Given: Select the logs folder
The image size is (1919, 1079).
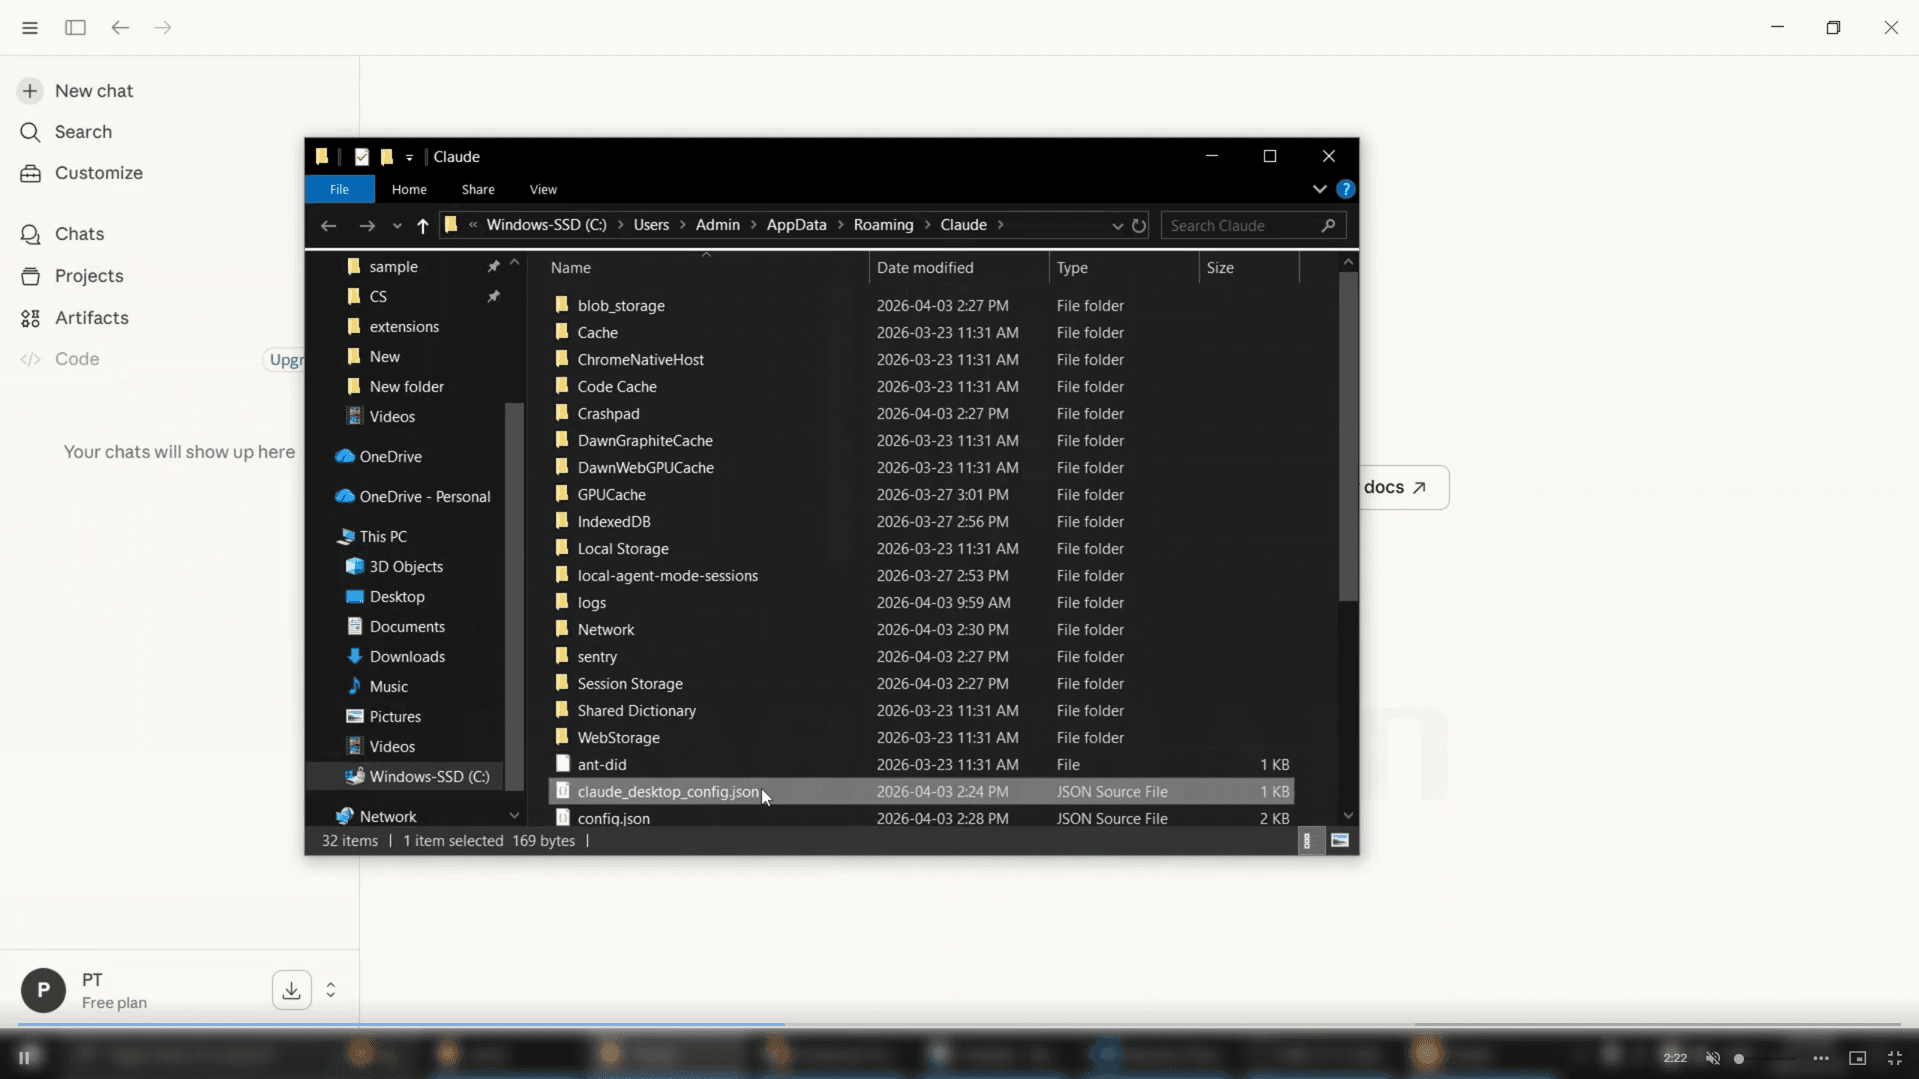Looking at the screenshot, I should (x=921, y=602).
